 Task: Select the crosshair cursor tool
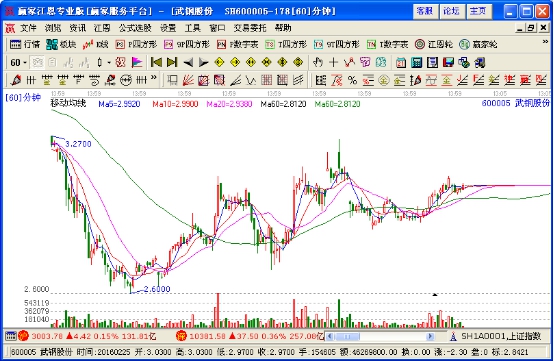(x=333, y=63)
